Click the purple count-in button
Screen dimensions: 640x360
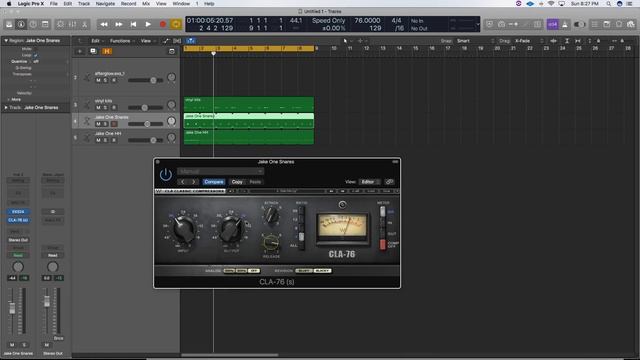553,24
